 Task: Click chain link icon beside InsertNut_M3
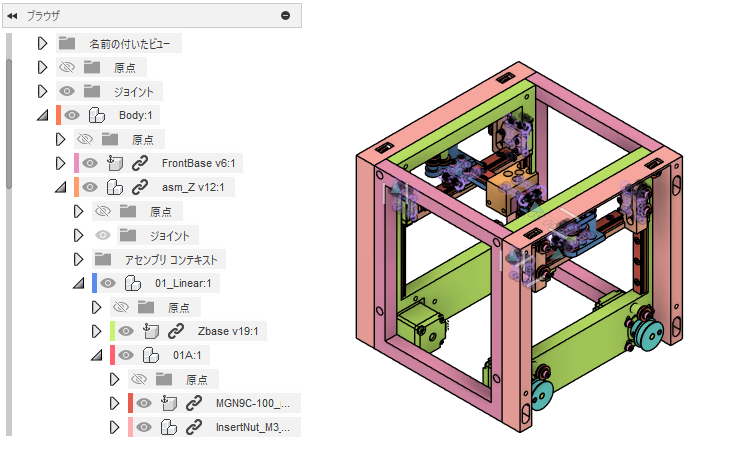tap(194, 427)
